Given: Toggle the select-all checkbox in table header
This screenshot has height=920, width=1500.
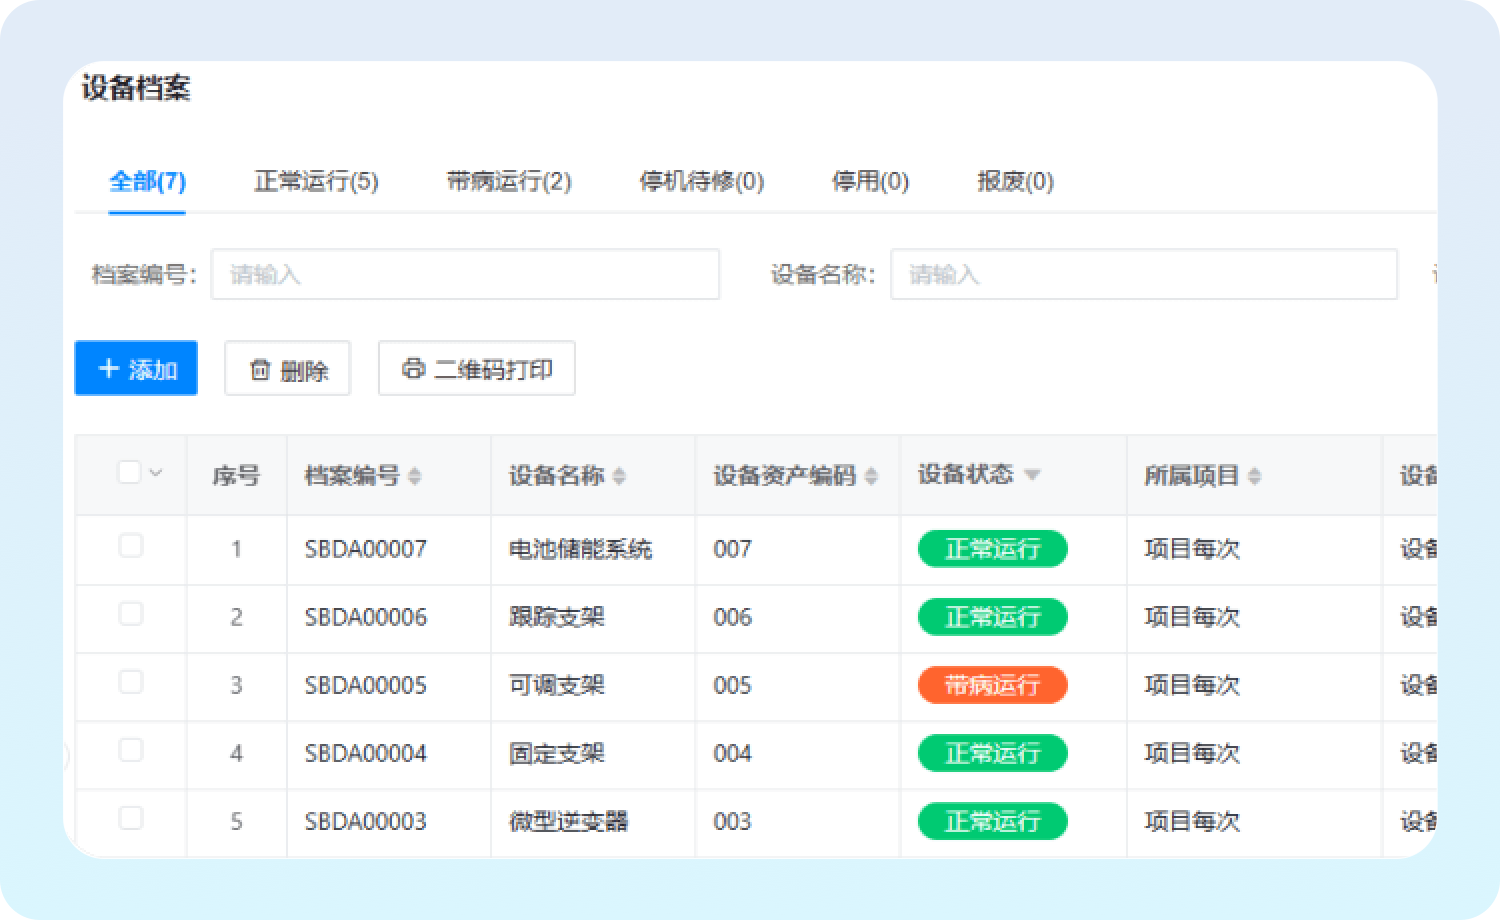Looking at the screenshot, I should pos(129,472).
